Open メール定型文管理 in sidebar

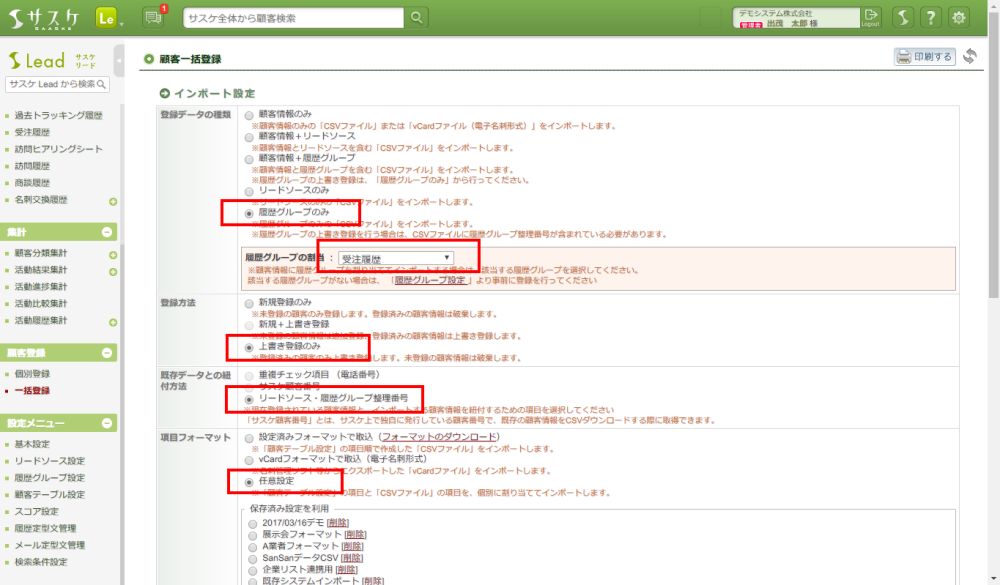point(50,545)
